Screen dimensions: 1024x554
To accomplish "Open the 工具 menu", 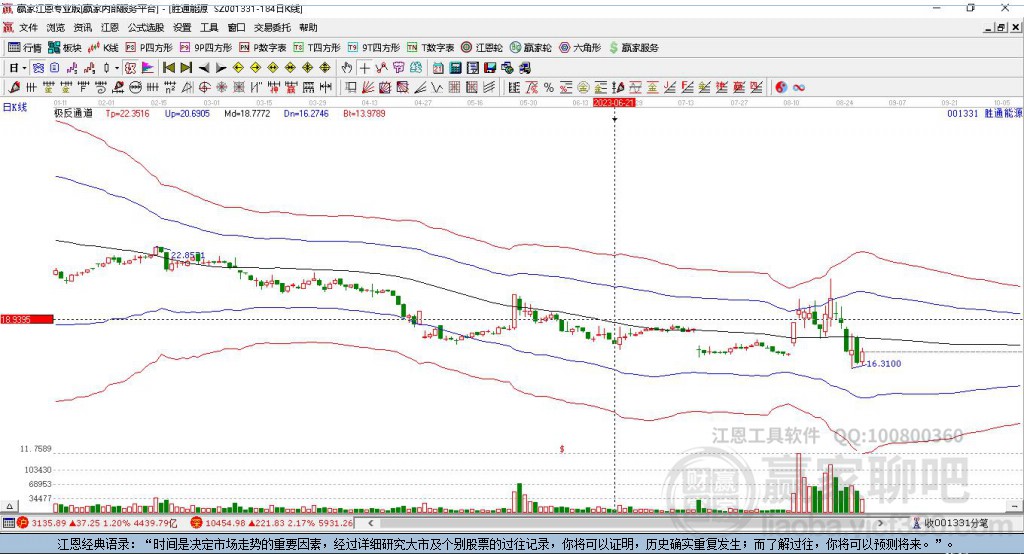I will [209, 27].
